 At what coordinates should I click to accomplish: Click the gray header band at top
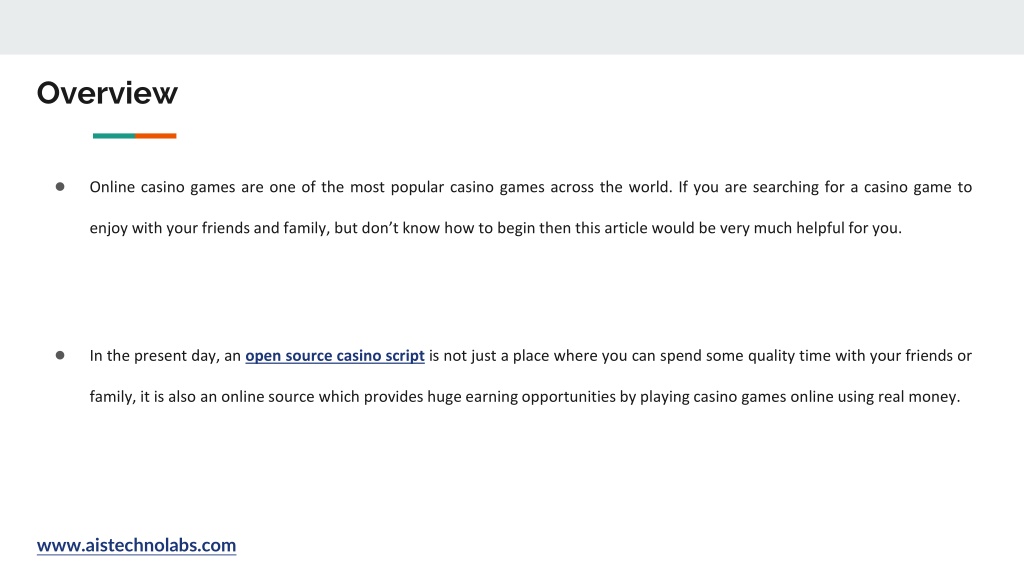click(512, 27)
